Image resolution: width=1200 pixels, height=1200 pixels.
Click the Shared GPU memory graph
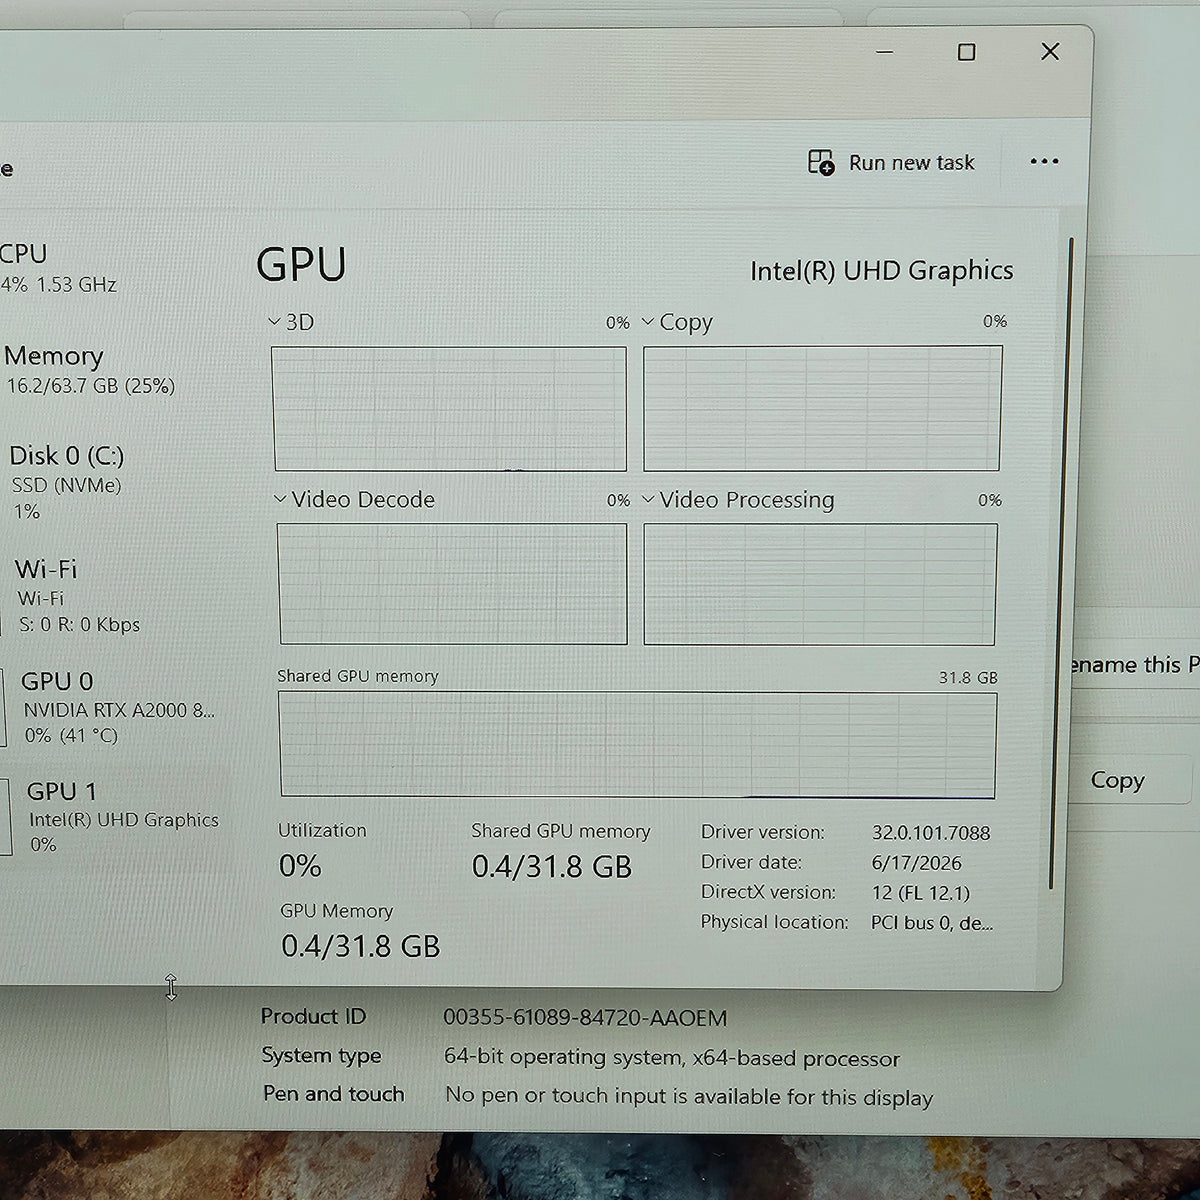(x=638, y=745)
